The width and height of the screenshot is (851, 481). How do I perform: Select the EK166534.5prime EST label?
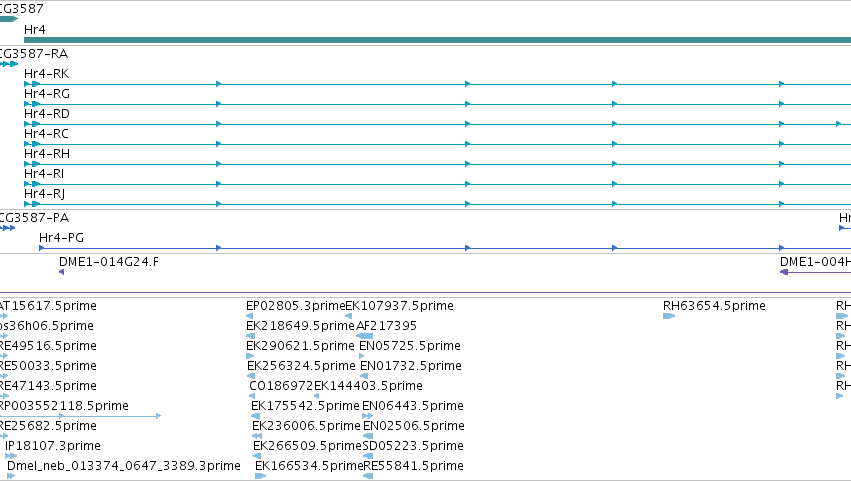[309, 466]
